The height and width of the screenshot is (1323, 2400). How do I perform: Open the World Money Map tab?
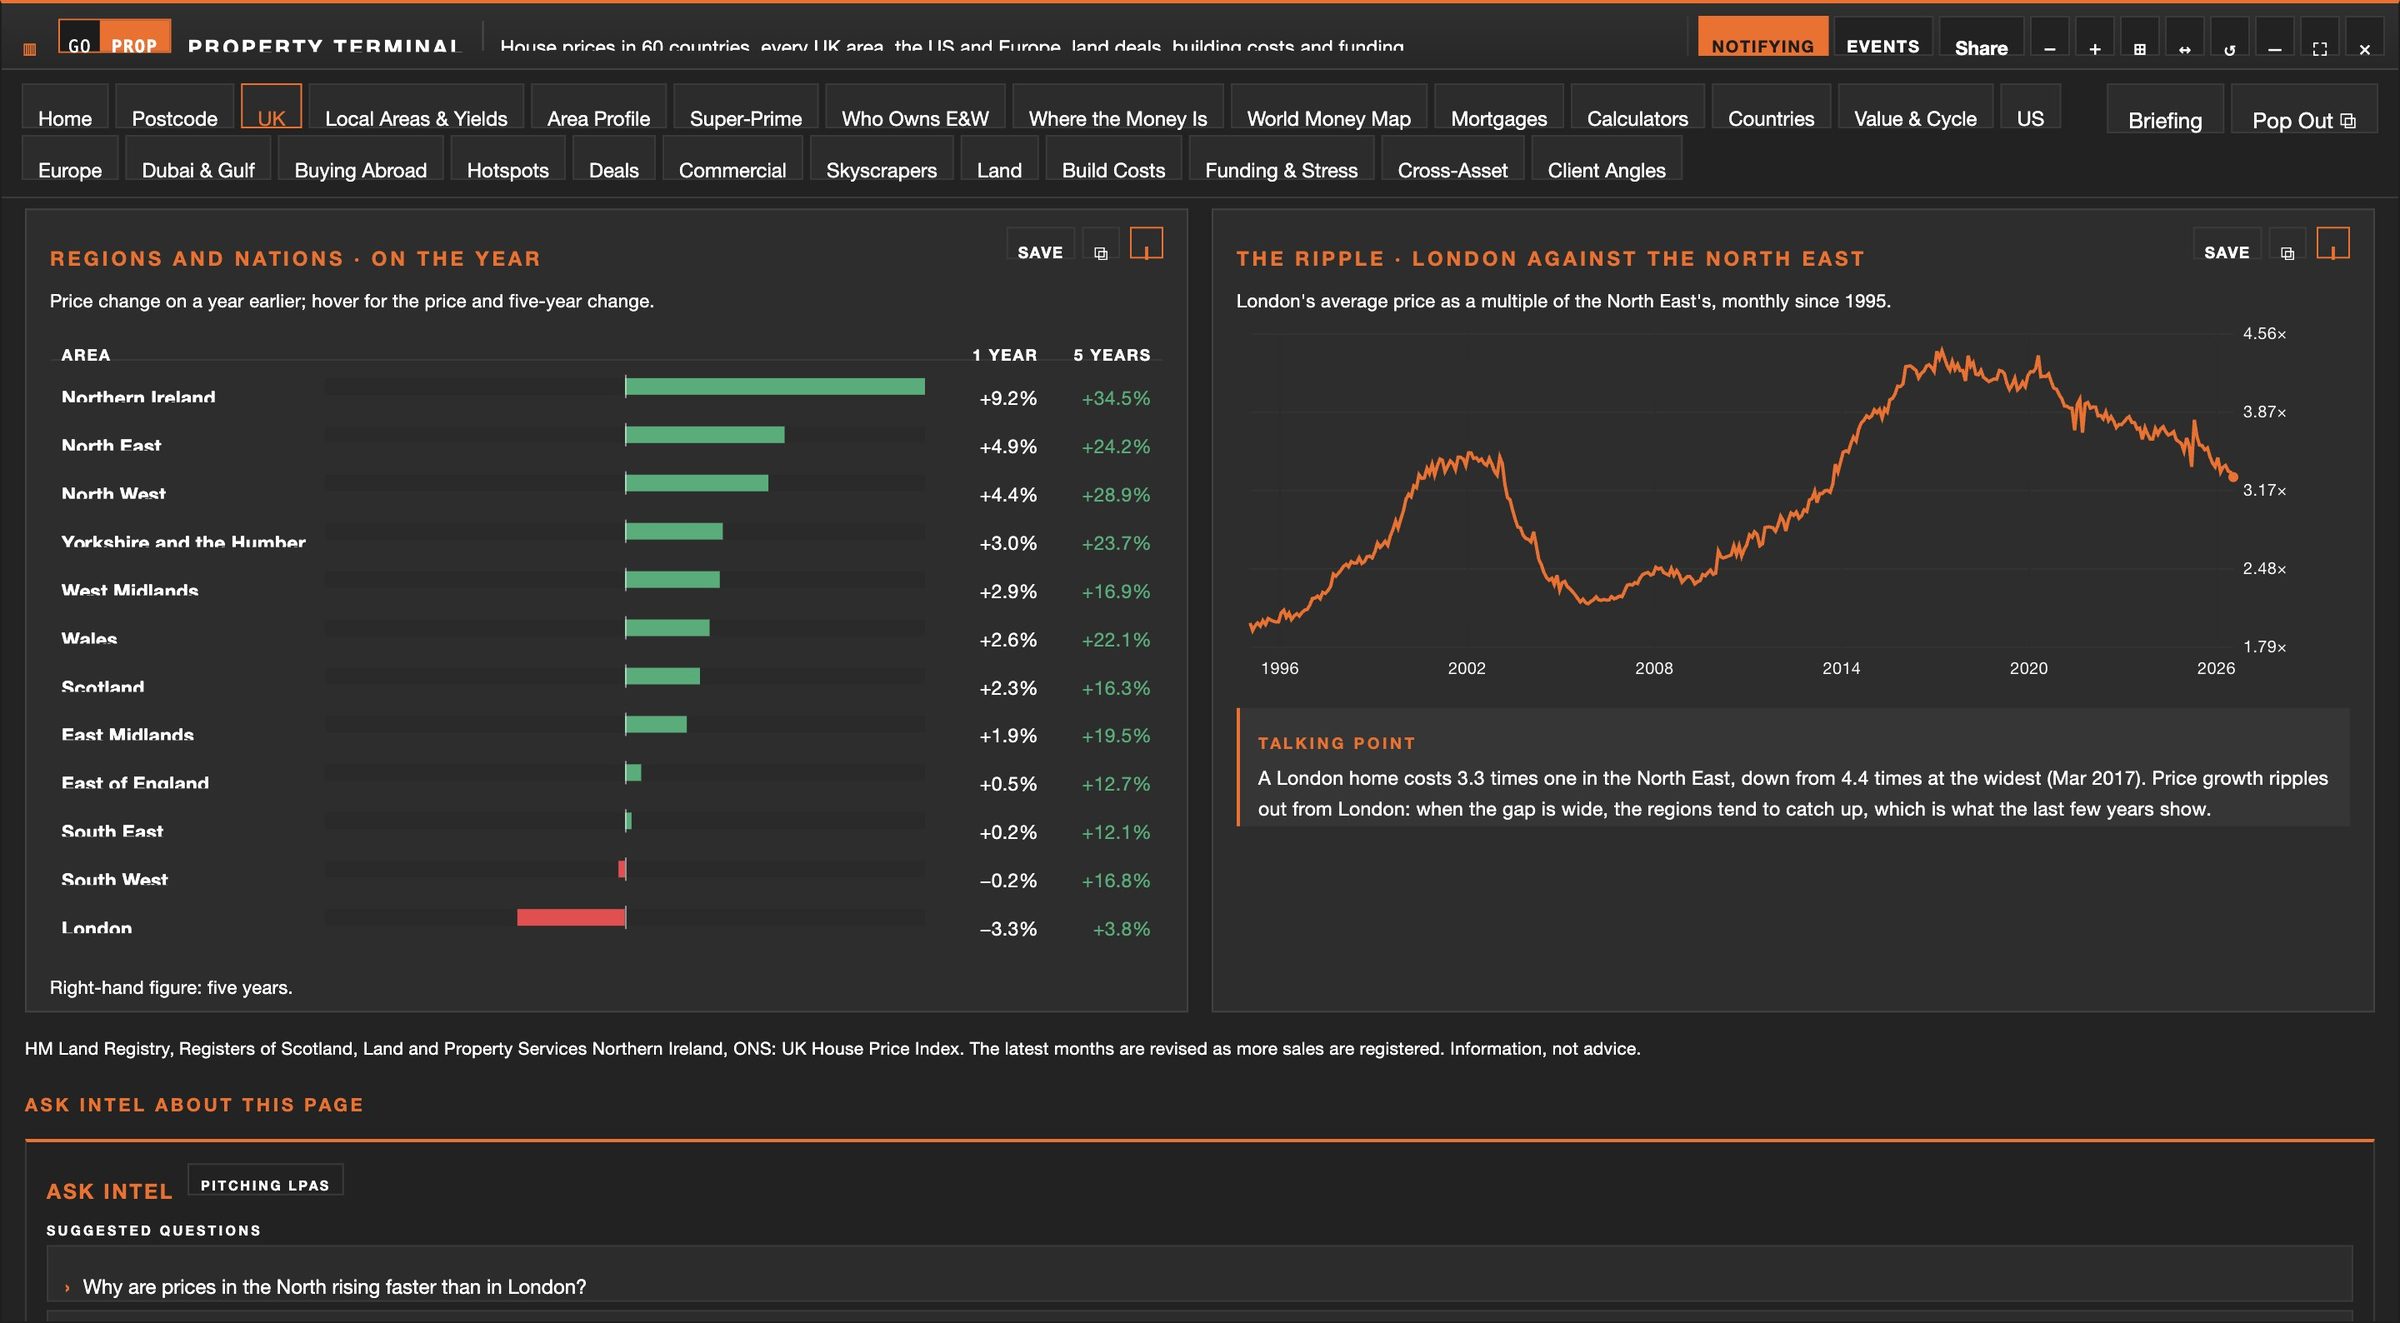pyautogui.click(x=1329, y=107)
